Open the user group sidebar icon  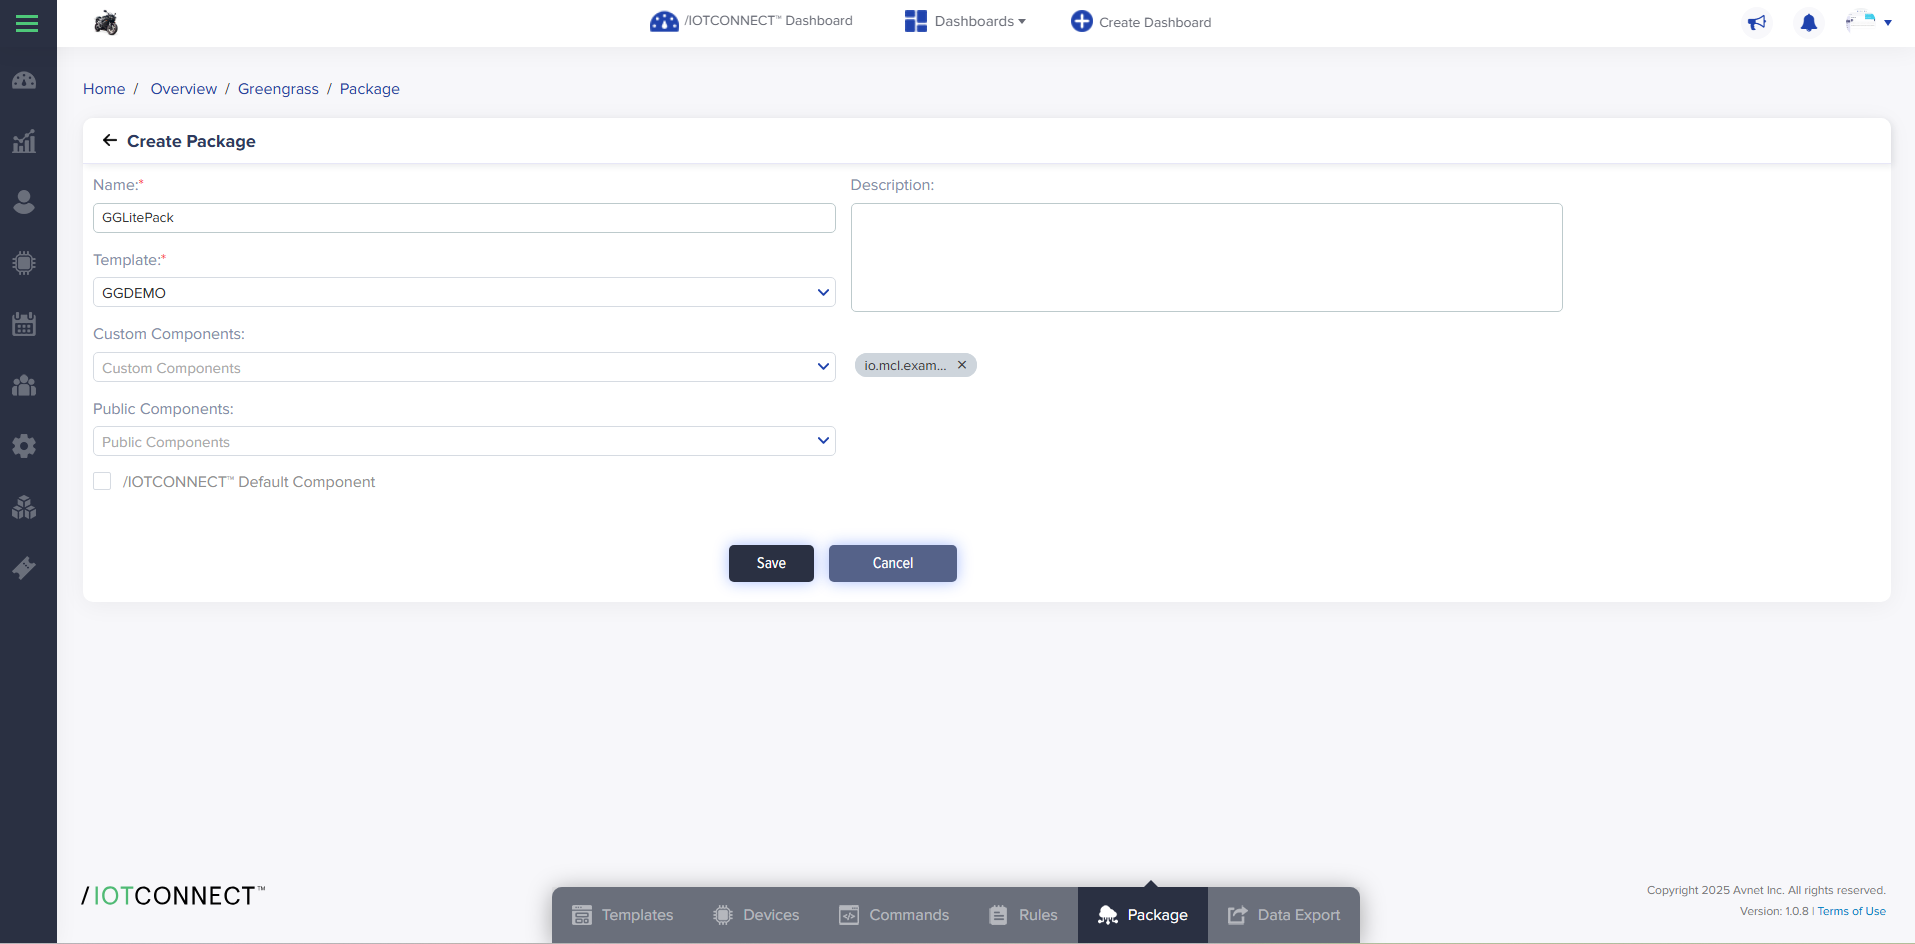click(24, 385)
